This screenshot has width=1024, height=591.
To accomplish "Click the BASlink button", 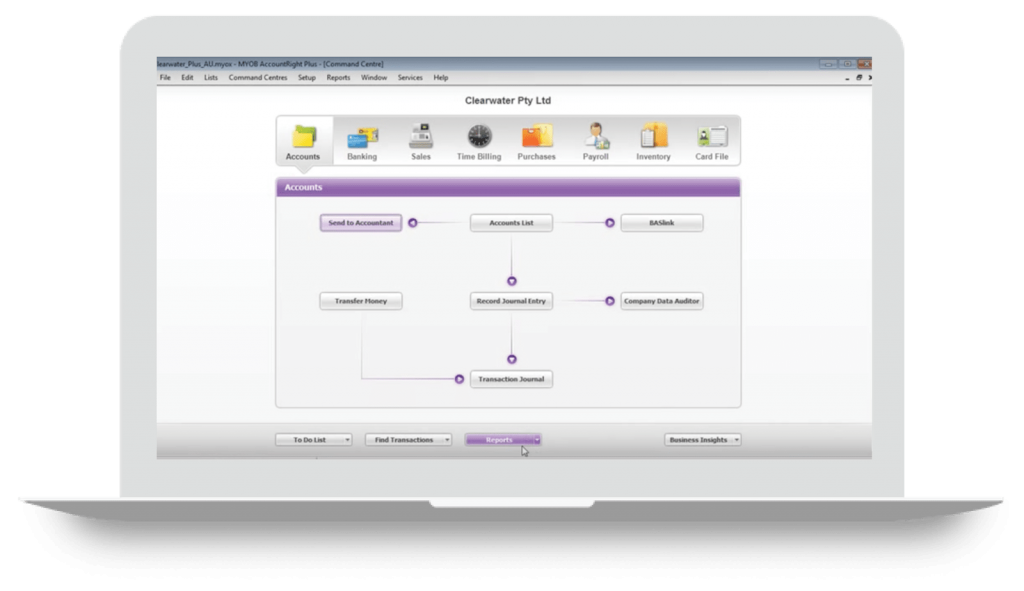I will [662, 223].
